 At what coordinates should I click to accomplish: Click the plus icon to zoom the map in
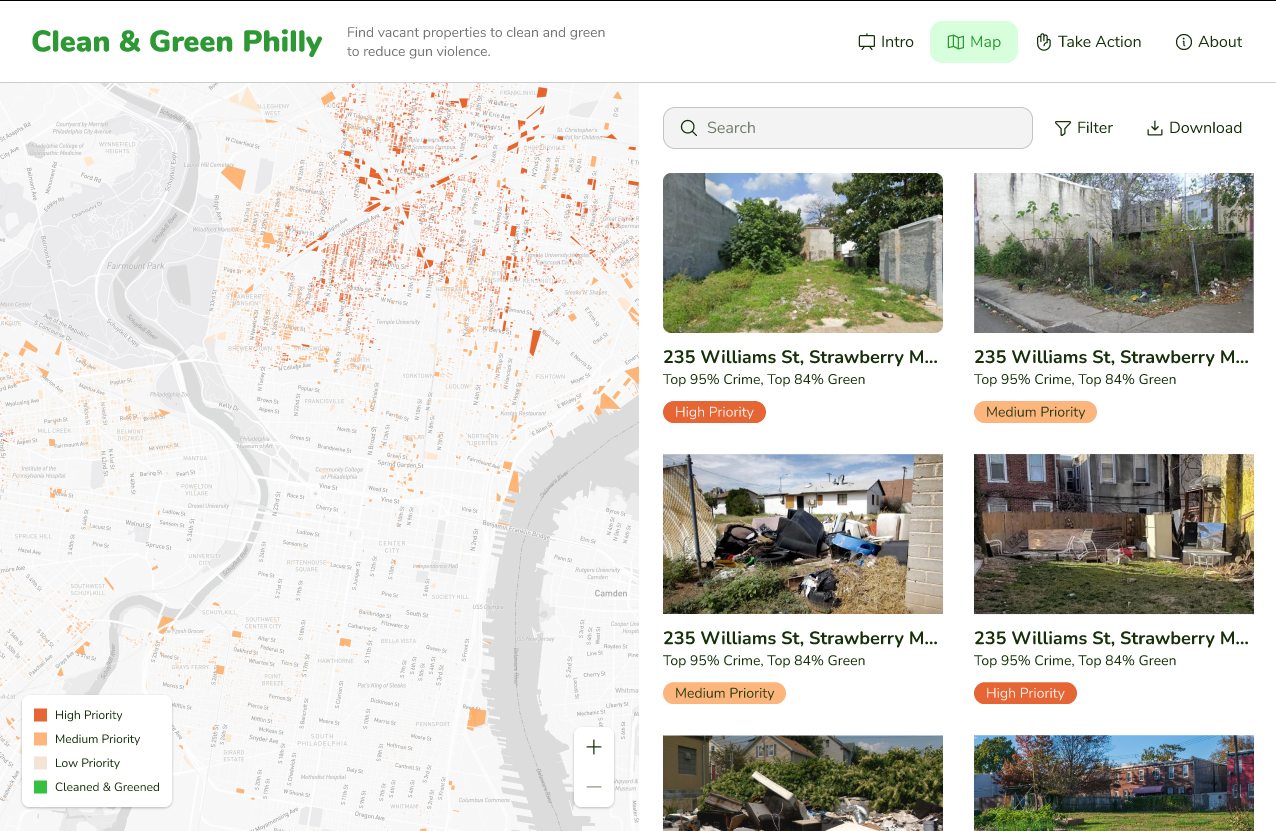tap(594, 746)
